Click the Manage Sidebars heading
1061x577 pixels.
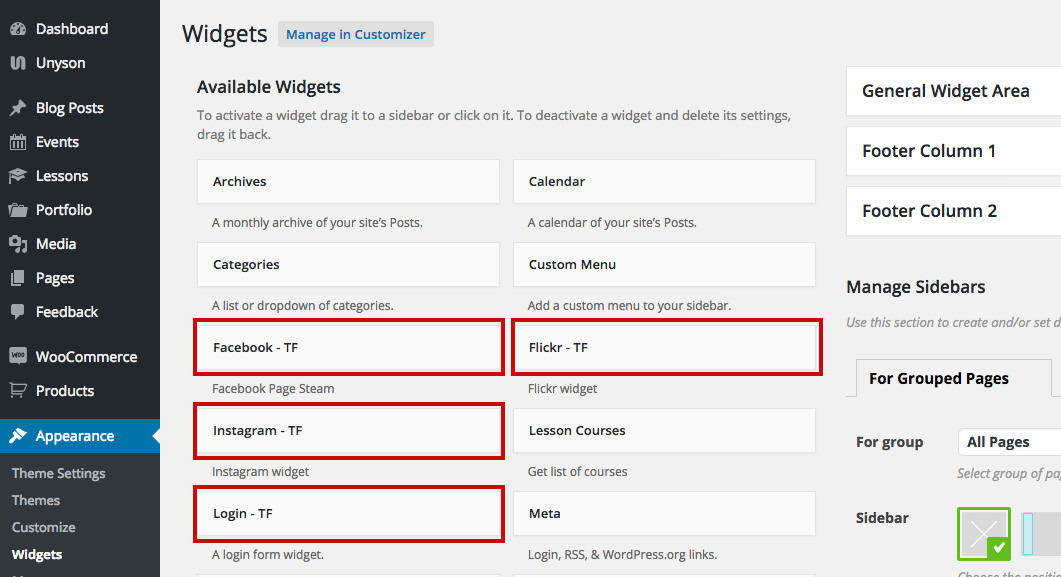pos(916,287)
